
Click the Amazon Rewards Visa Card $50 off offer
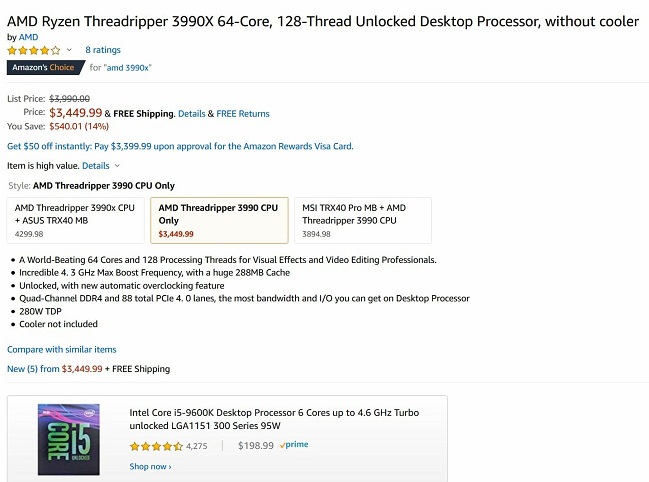pos(180,146)
